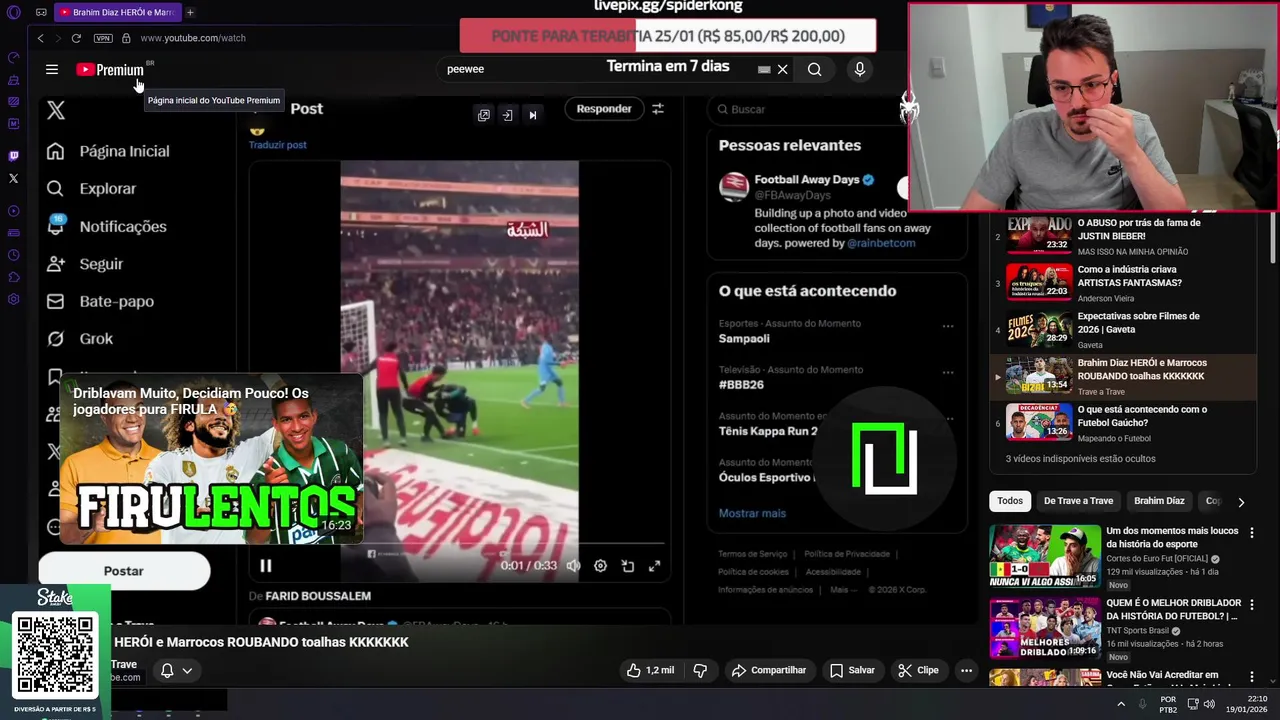The height and width of the screenshot is (720, 1280).
Task: Play the Futebol Gaúcho playlist video
Action: pyautogui.click(x=1125, y=423)
